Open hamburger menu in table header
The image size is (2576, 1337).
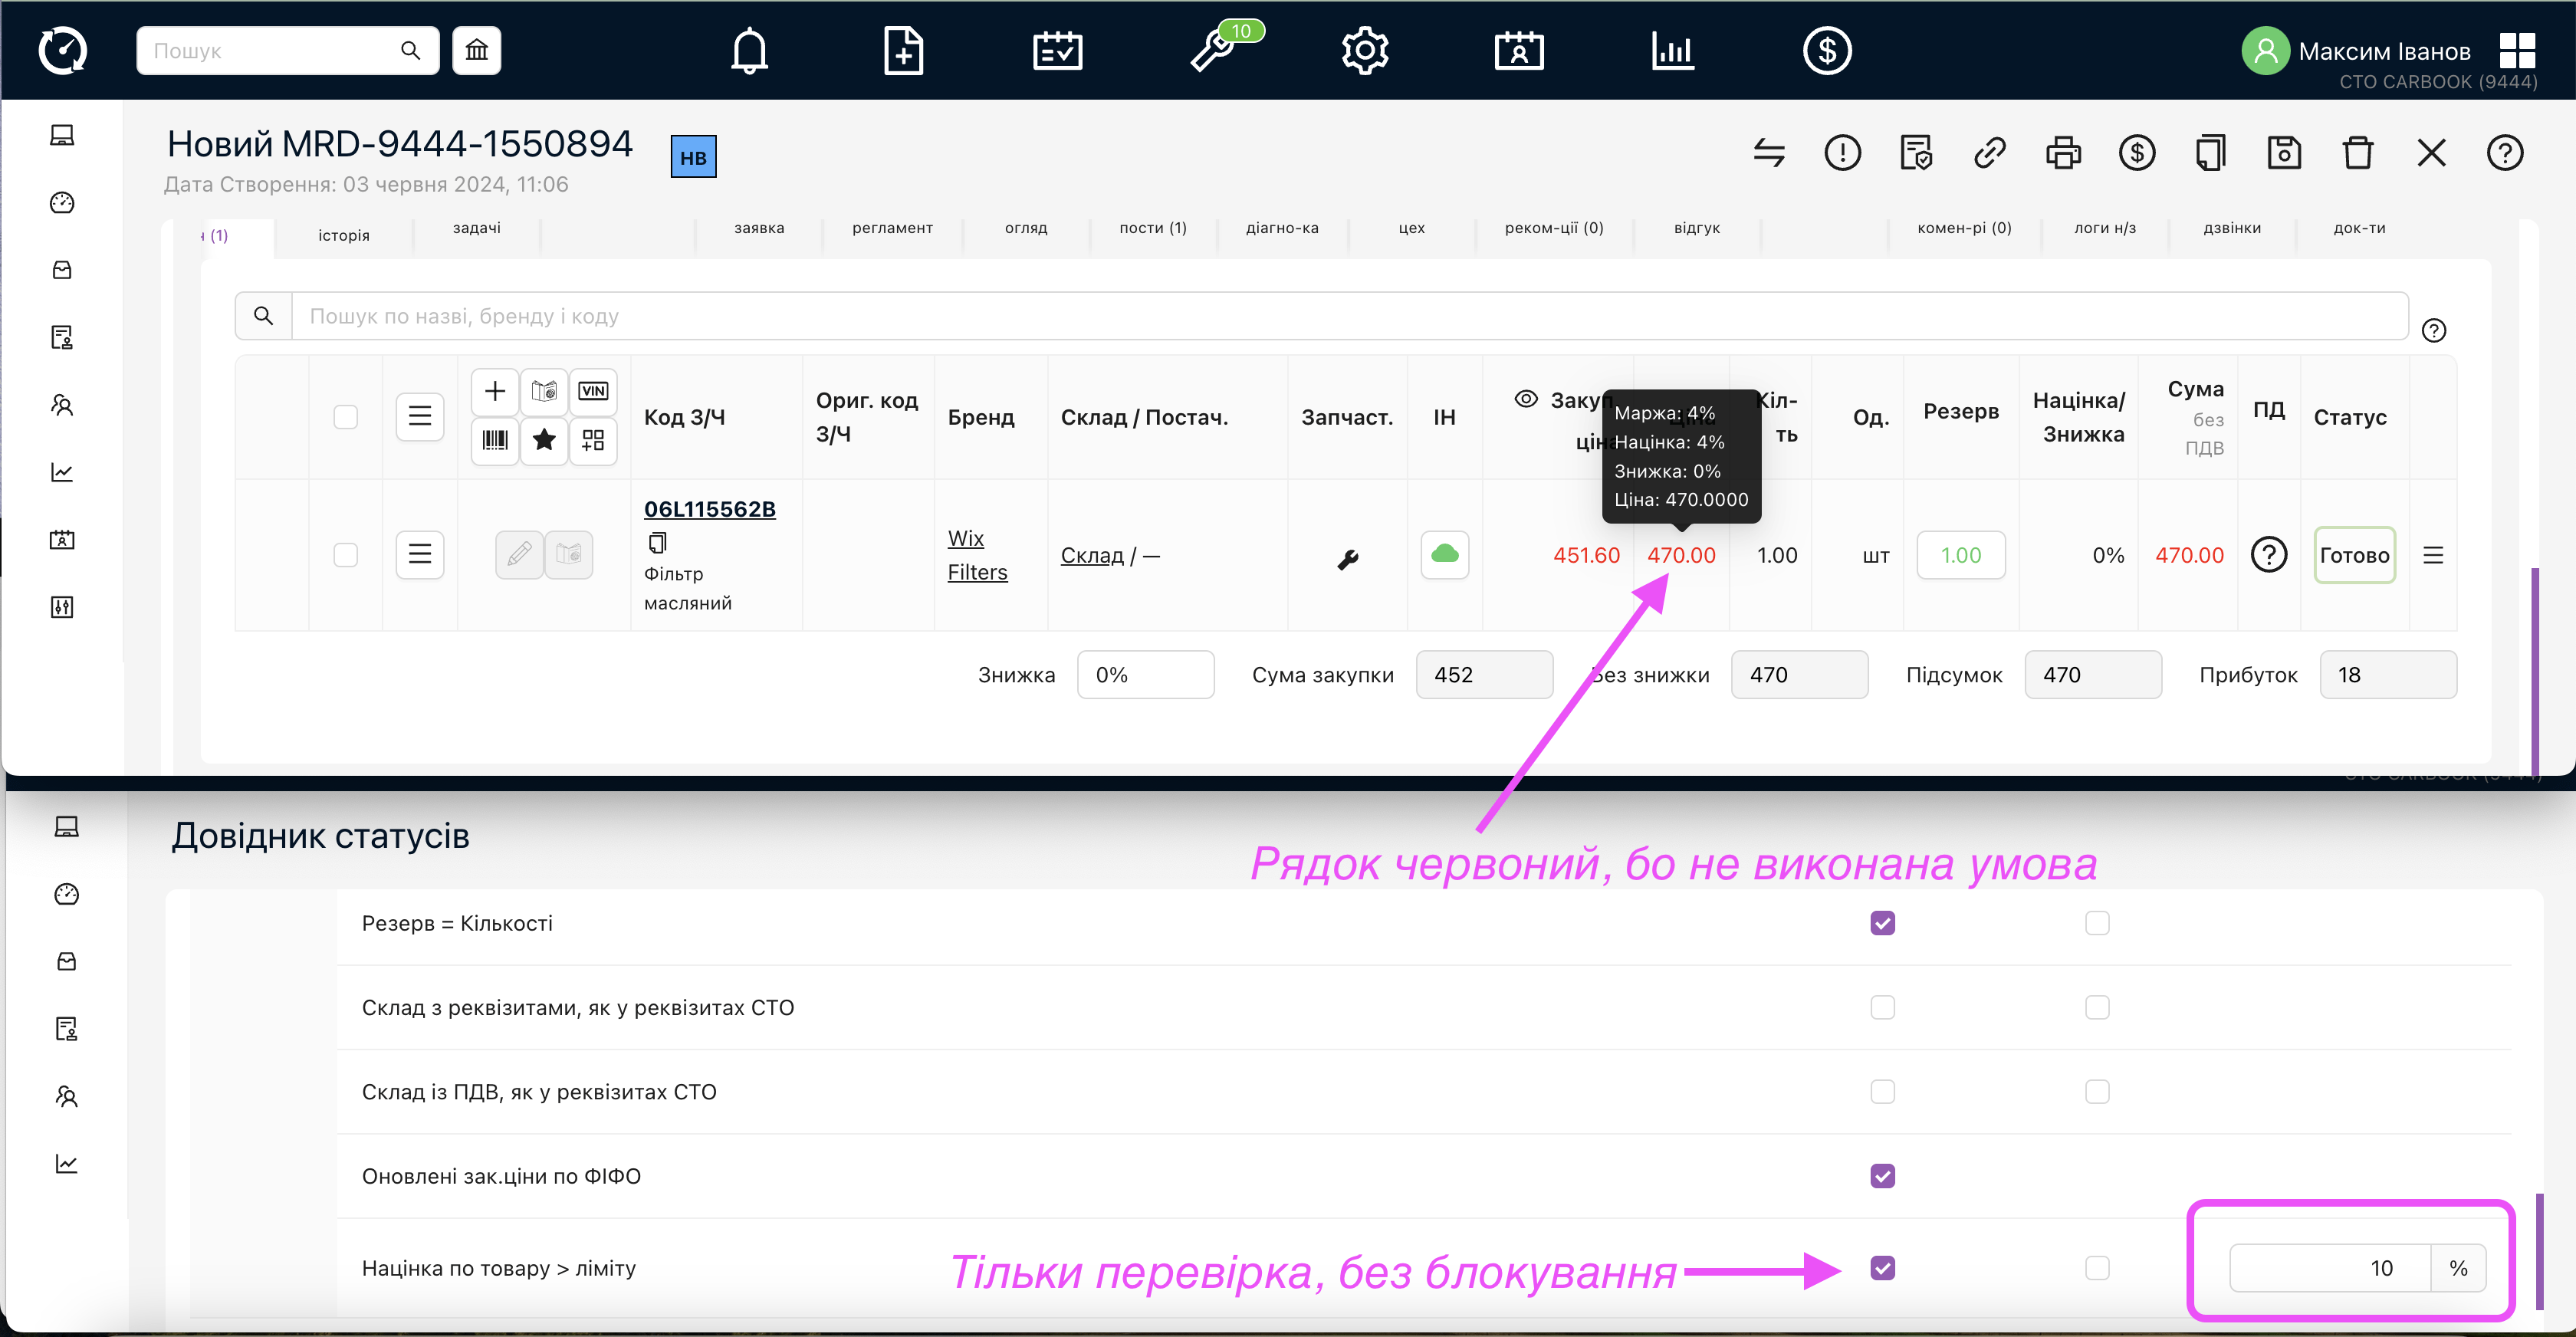[x=420, y=416]
